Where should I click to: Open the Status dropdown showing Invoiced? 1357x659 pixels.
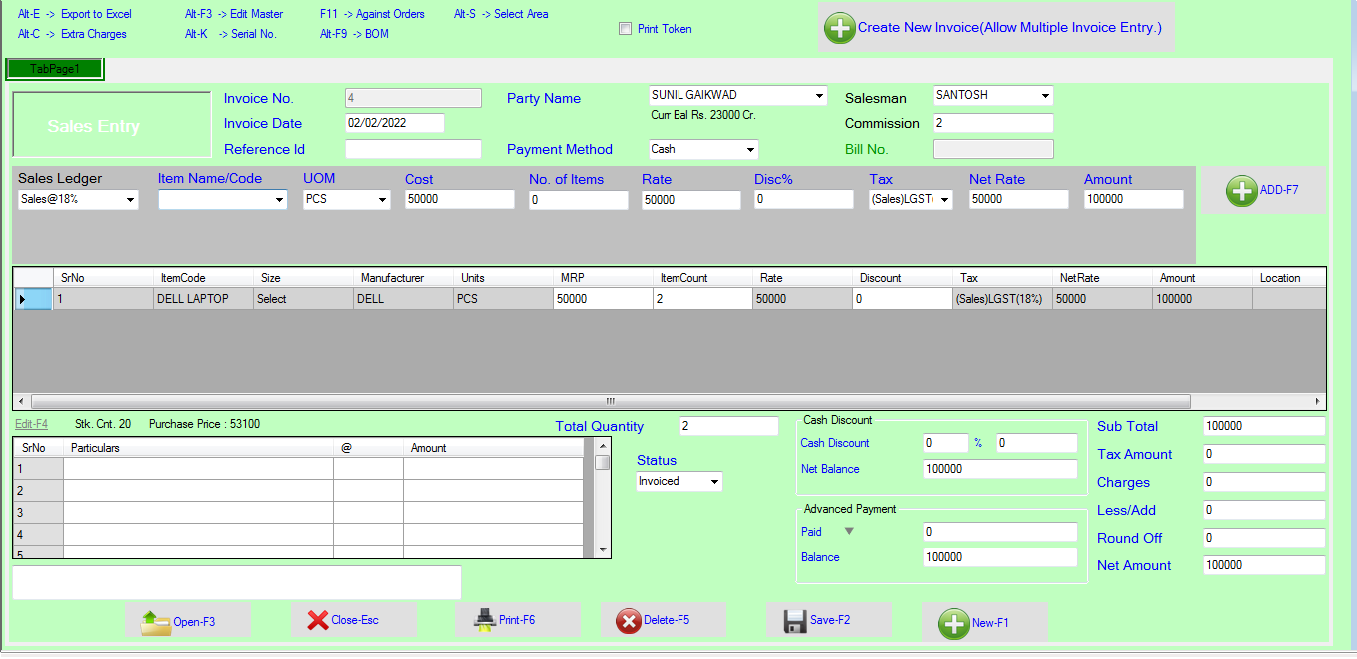[x=714, y=482]
